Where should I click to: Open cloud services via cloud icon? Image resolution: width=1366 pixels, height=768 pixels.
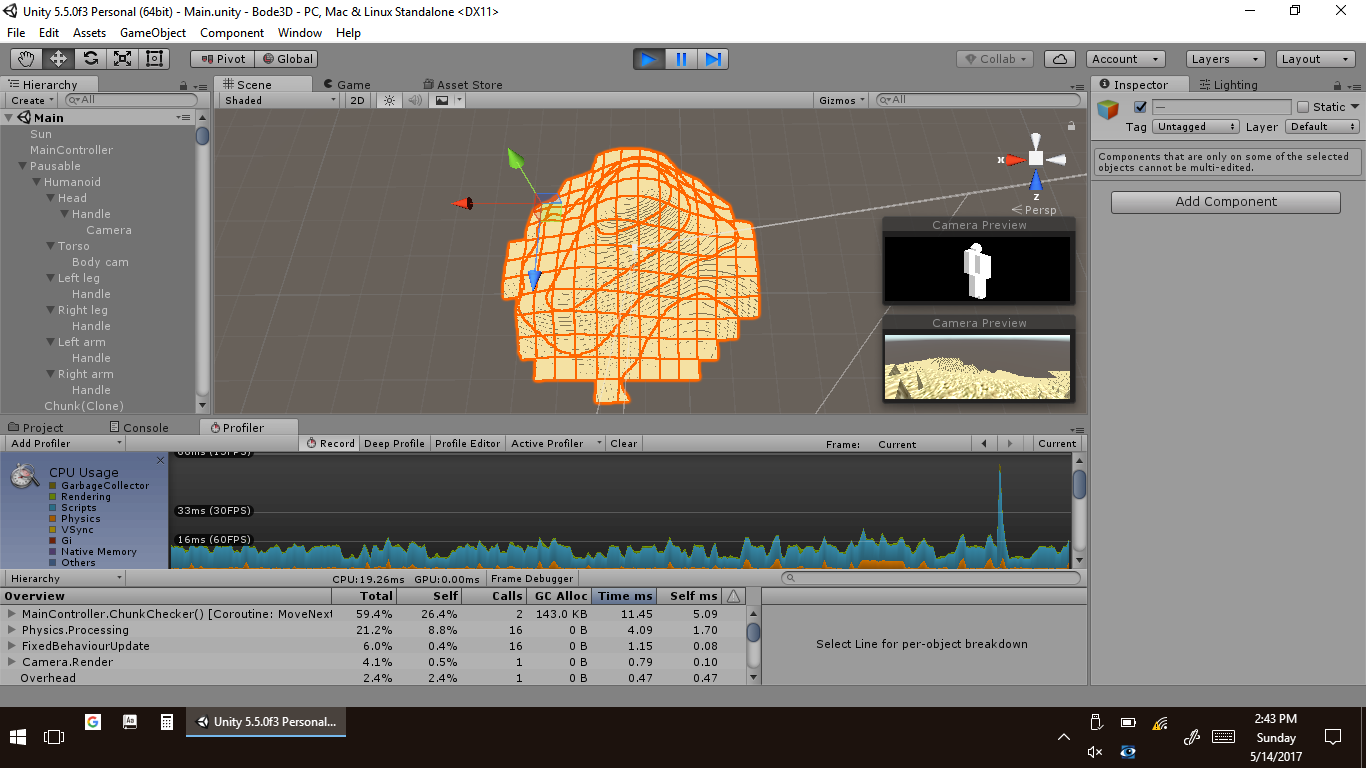click(x=1061, y=59)
